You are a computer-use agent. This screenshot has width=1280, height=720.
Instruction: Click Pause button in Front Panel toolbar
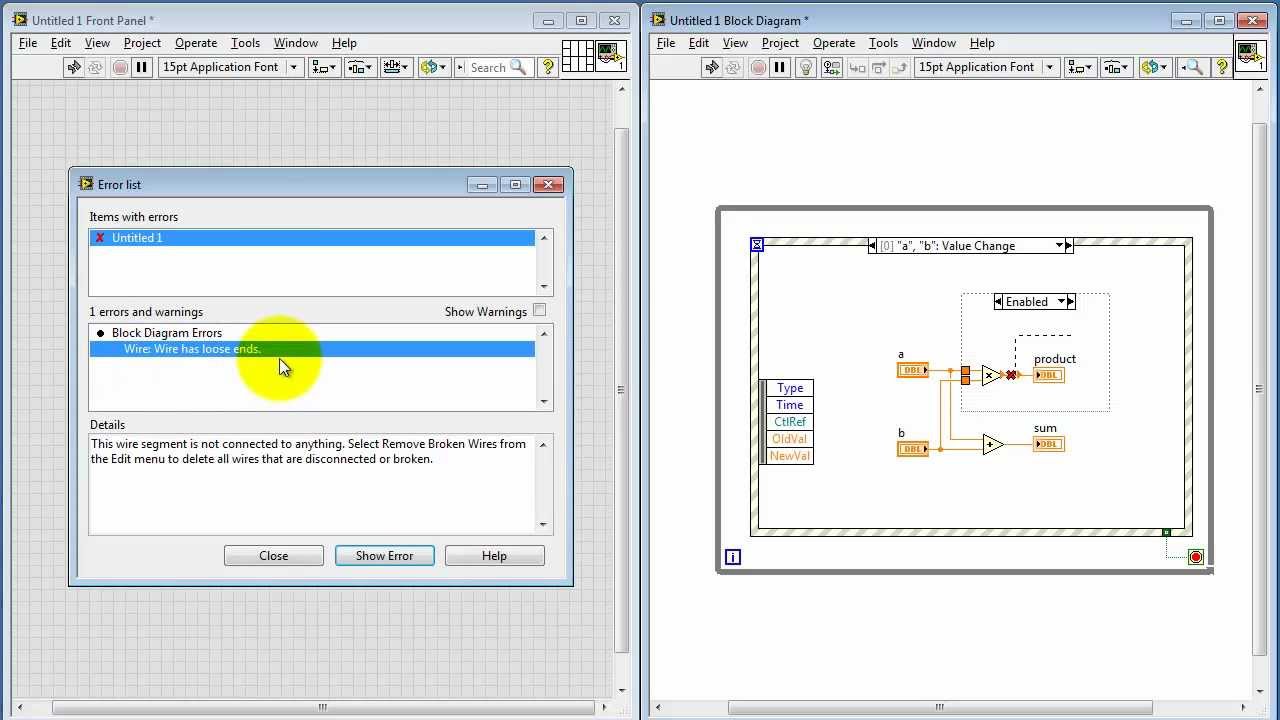142,67
